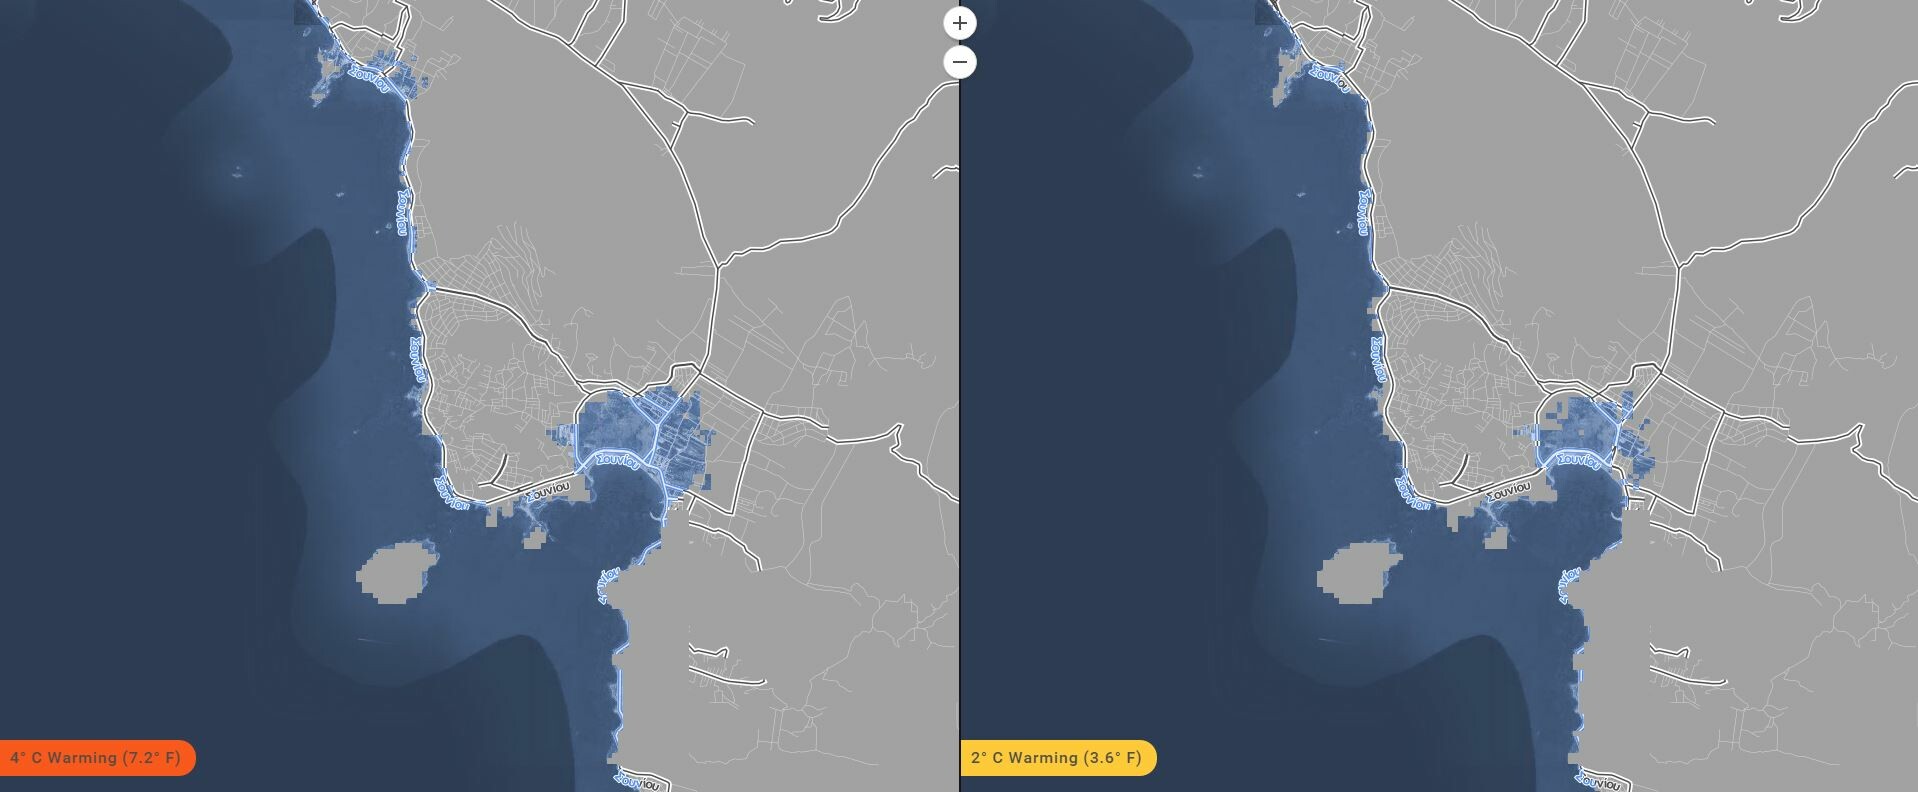Click Σουνίου label at bottom edge of 2°C map

click(1597, 780)
